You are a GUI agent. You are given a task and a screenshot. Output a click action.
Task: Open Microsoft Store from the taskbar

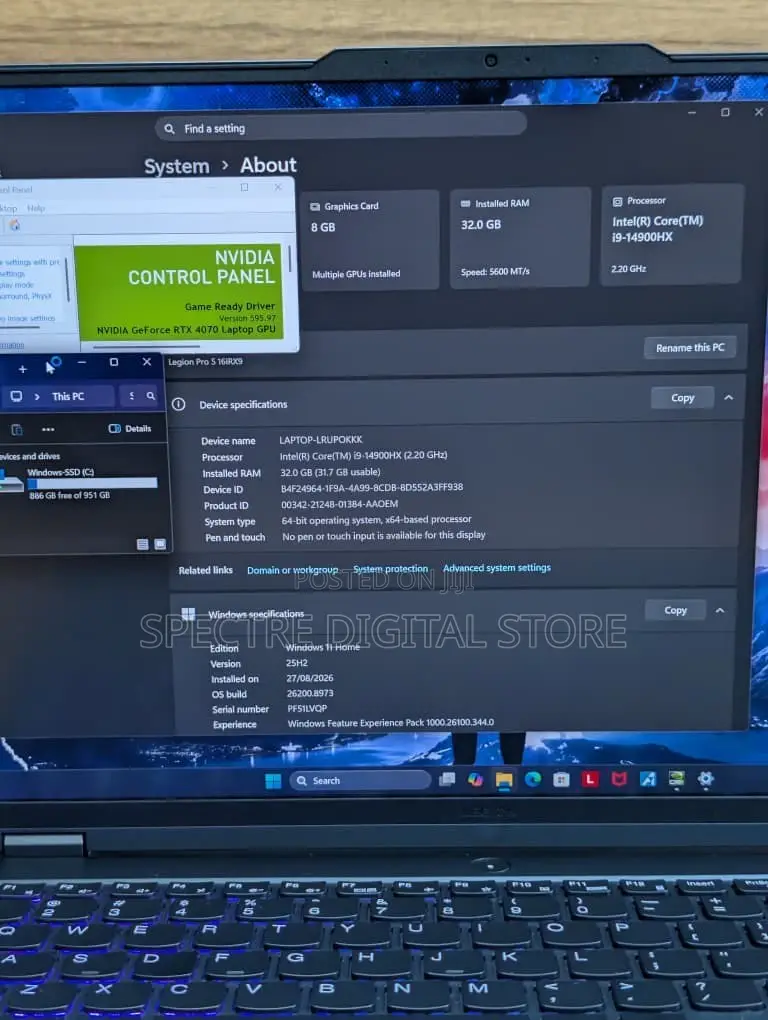click(x=561, y=779)
